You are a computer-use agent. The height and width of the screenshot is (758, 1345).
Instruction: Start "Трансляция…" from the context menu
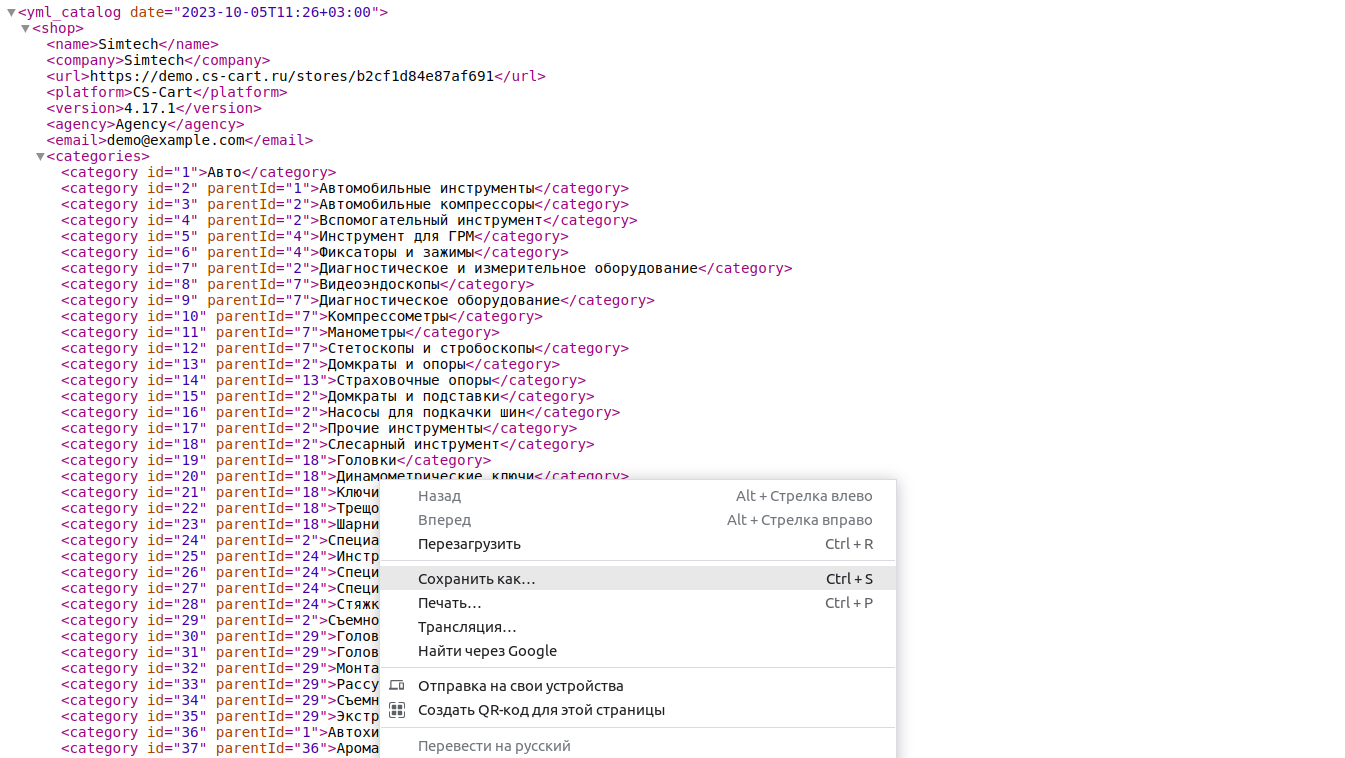[x=467, y=627]
